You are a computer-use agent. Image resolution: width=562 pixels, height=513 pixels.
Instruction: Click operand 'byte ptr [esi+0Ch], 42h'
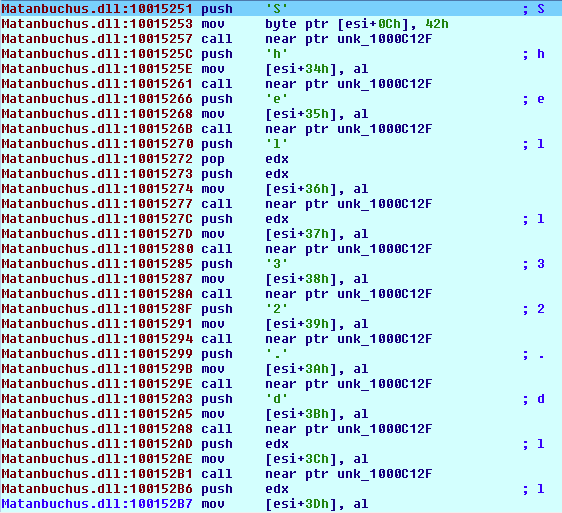[357, 24]
